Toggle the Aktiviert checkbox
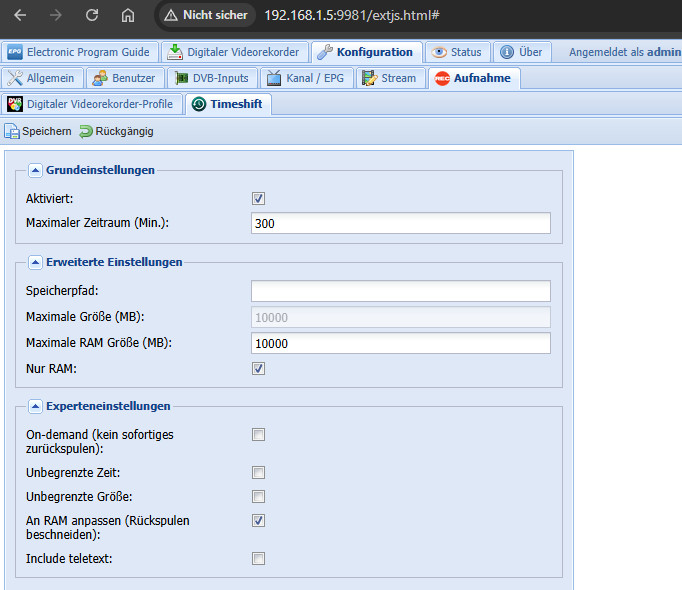This screenshot has height=590, width=682. (x=258, y=198)
